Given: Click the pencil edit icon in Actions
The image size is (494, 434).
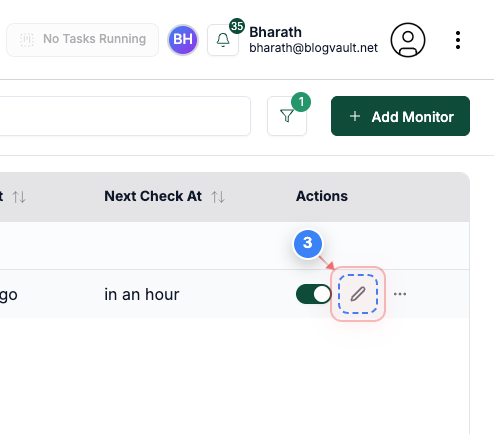Looking at the screenshot, I should click(x=358, y=294).
